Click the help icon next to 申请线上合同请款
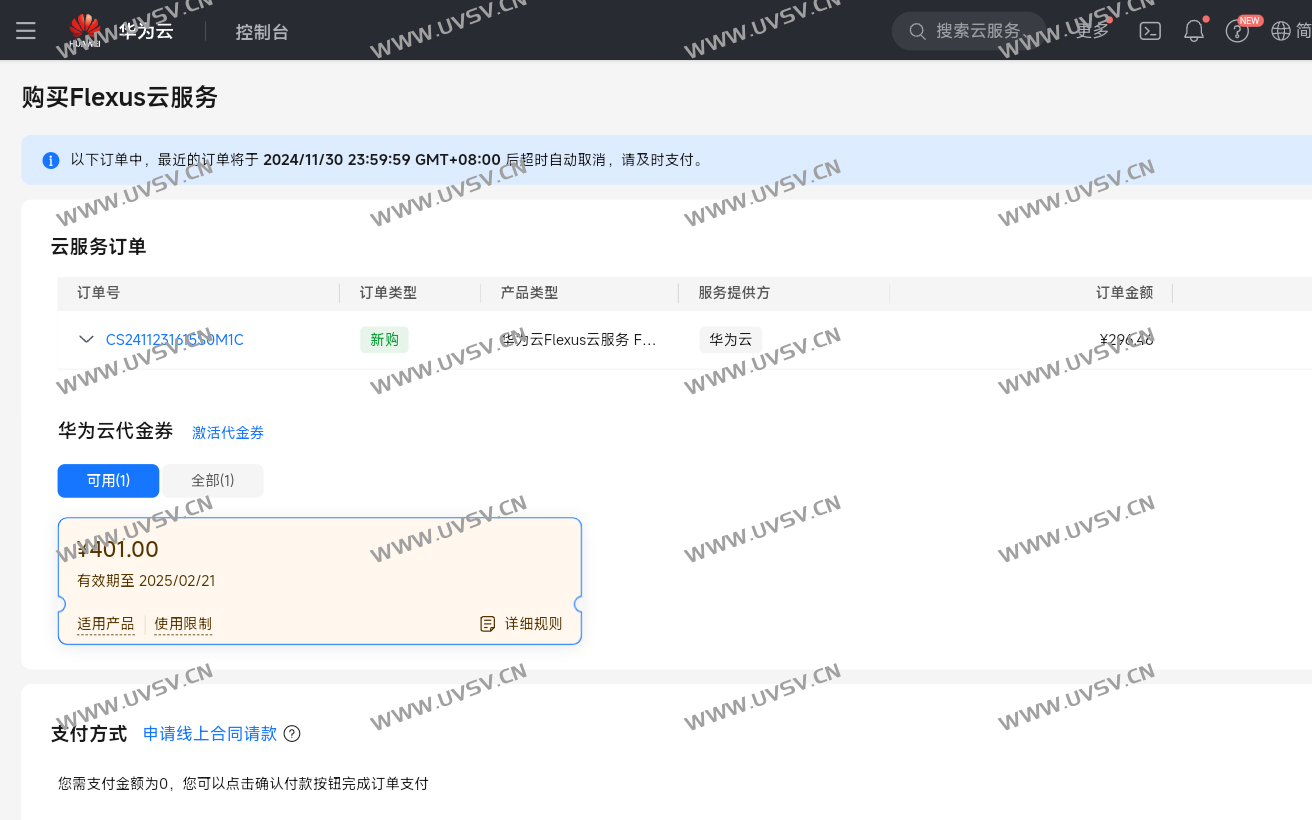This screenshot has height=820, width=1312. coord(292,734)
